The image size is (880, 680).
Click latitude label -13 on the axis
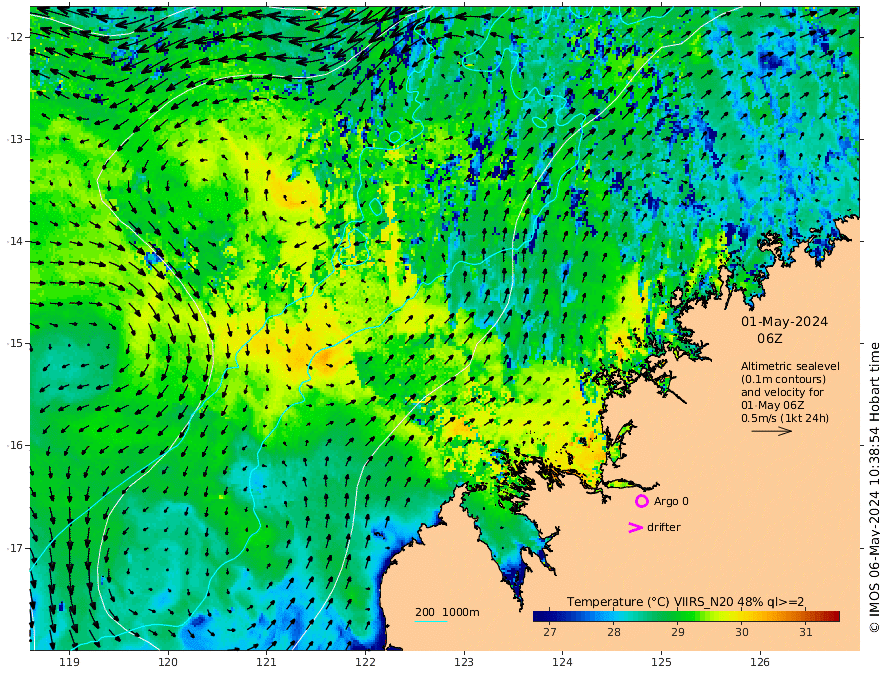15,139
